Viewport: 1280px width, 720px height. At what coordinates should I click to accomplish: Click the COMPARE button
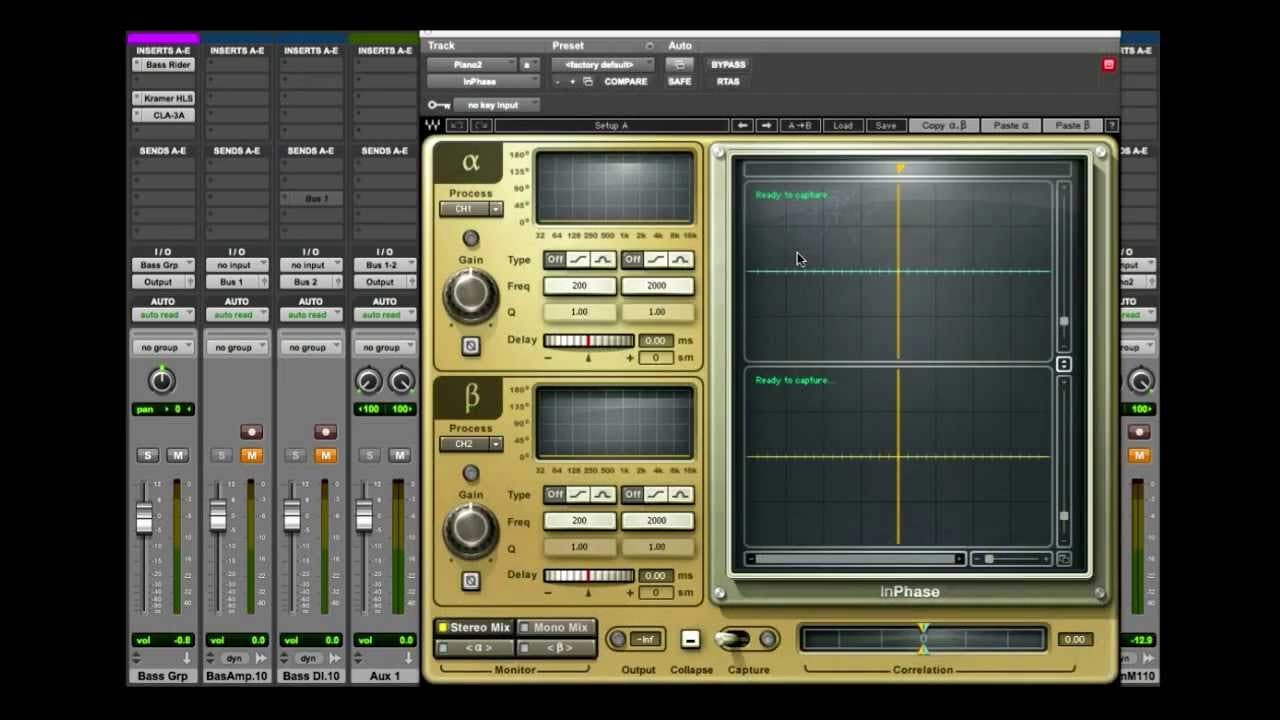pos(625,82)
